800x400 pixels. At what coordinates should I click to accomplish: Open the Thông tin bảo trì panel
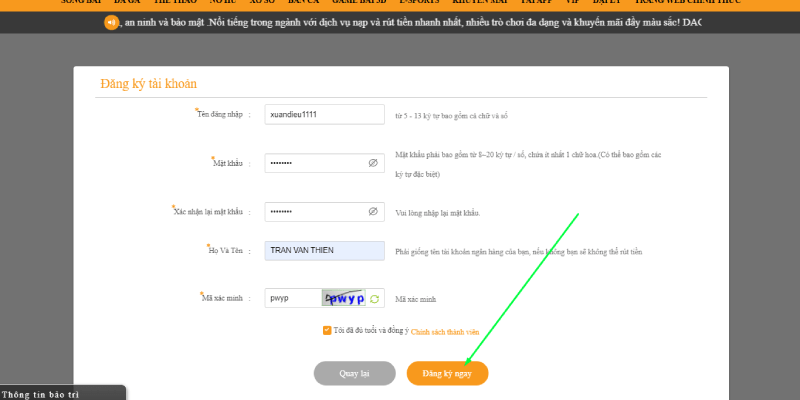point(62,393)
